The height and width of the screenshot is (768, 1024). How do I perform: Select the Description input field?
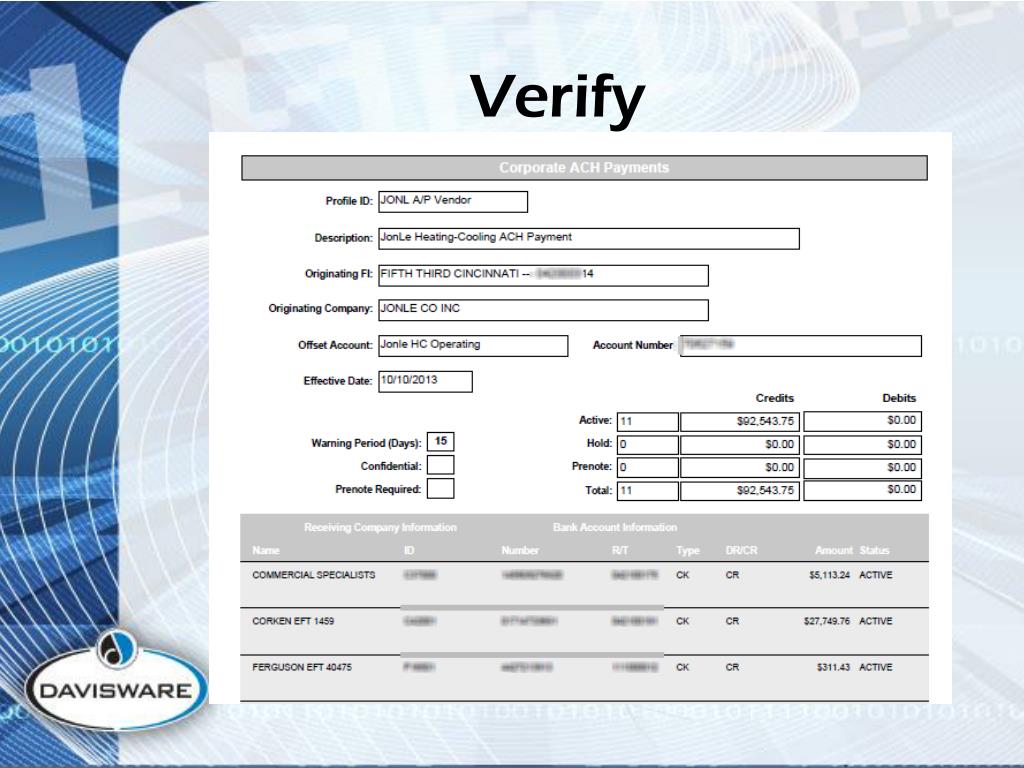588,238
